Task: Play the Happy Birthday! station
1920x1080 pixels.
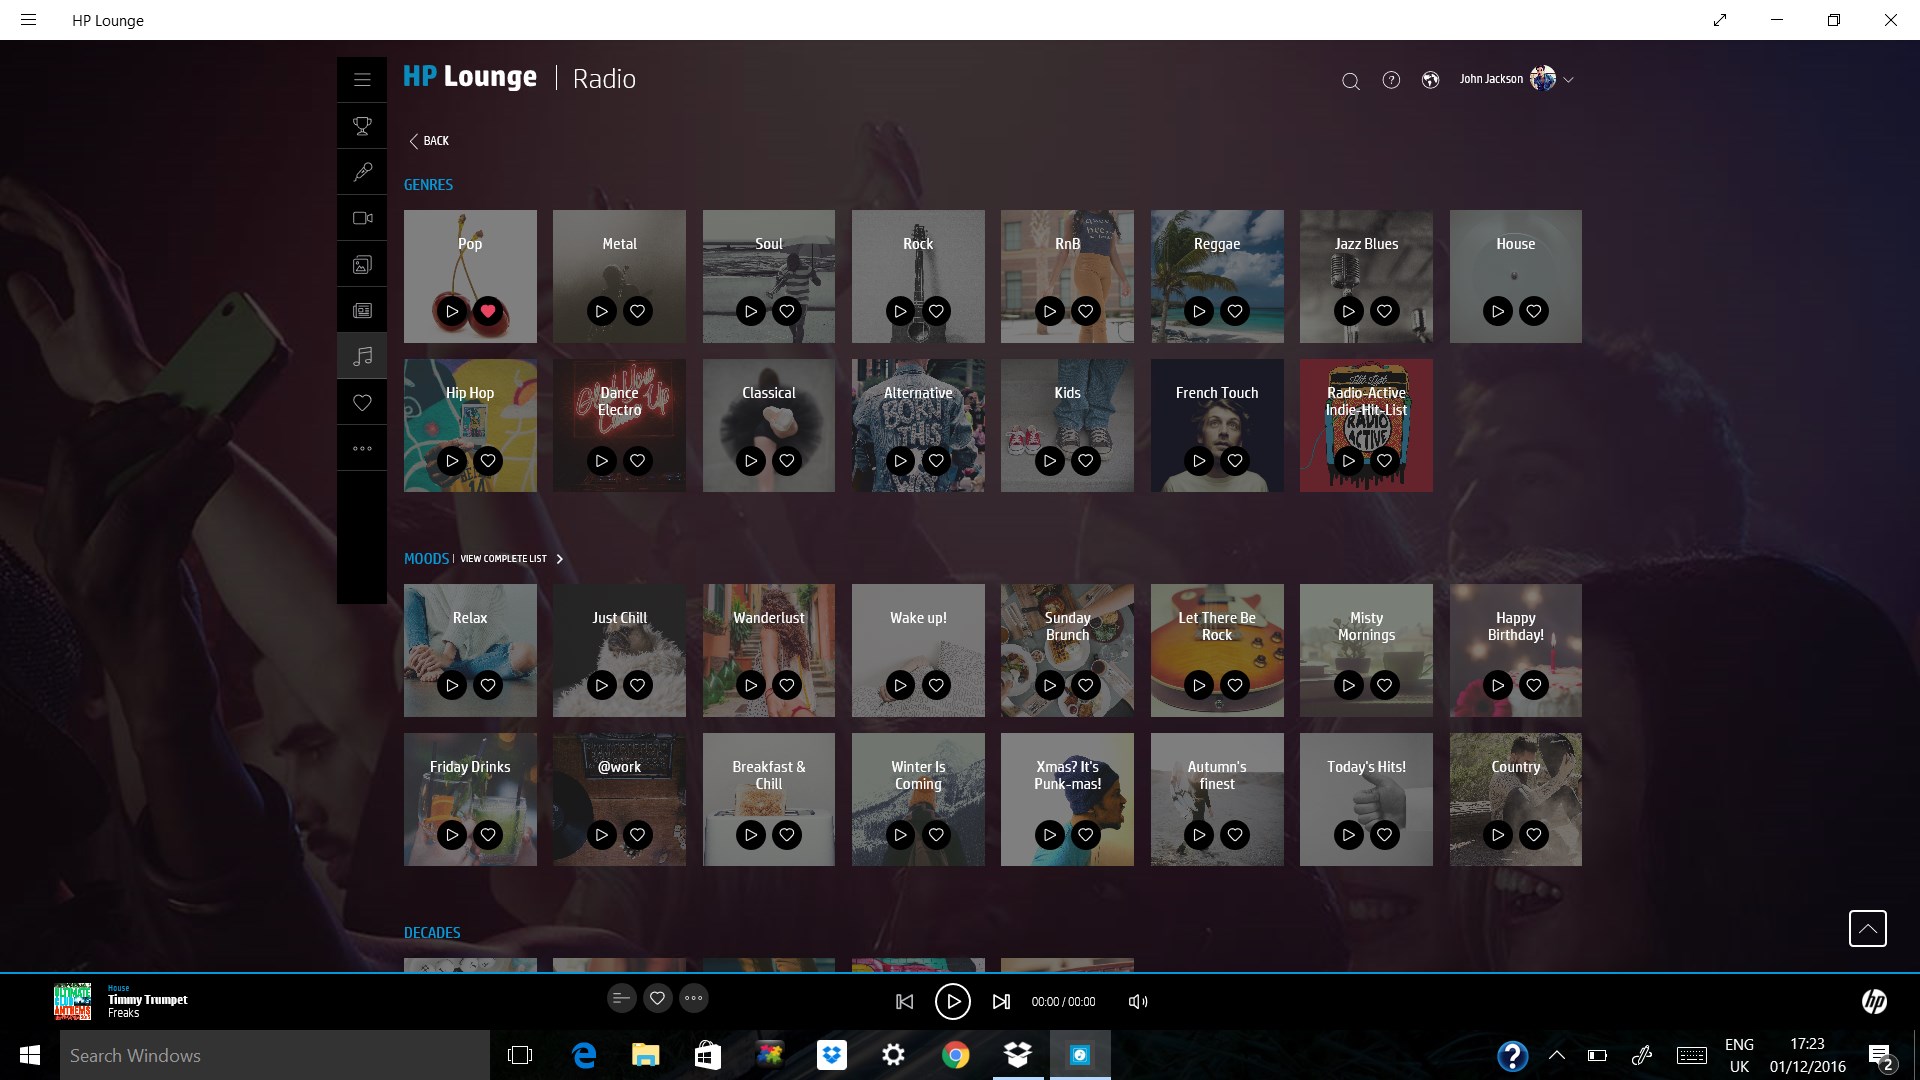Action: coord(1497,685)
